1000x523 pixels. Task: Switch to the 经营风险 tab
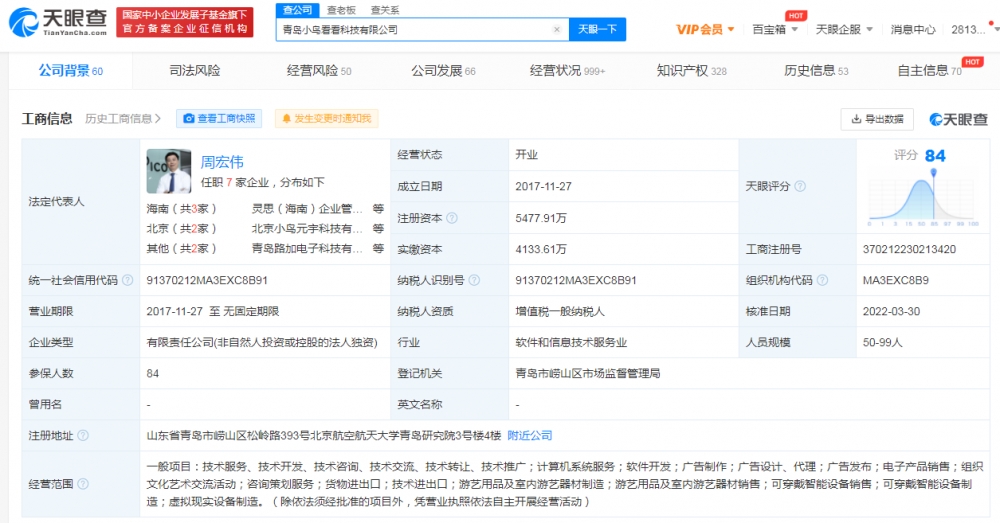[318, 70]
